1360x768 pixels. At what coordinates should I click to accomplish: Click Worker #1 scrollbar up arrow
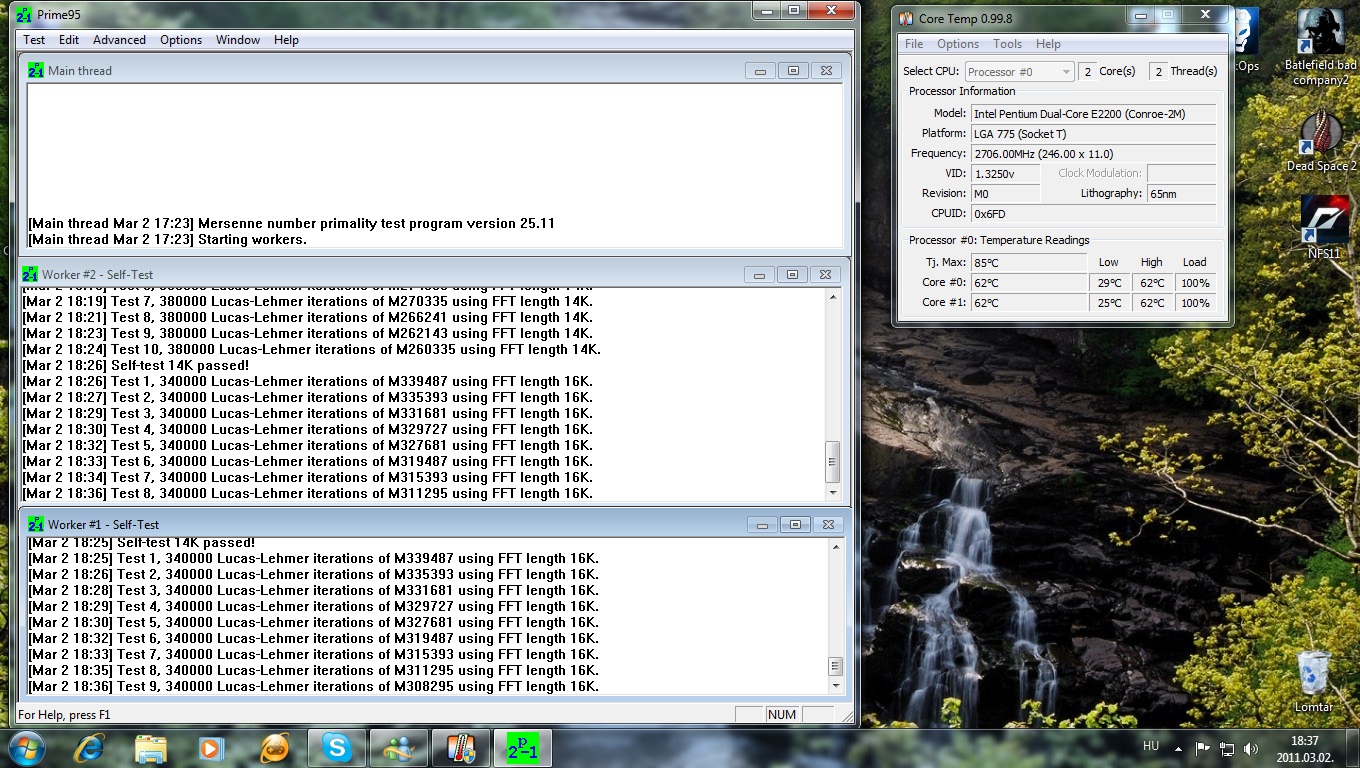[837, 546]
